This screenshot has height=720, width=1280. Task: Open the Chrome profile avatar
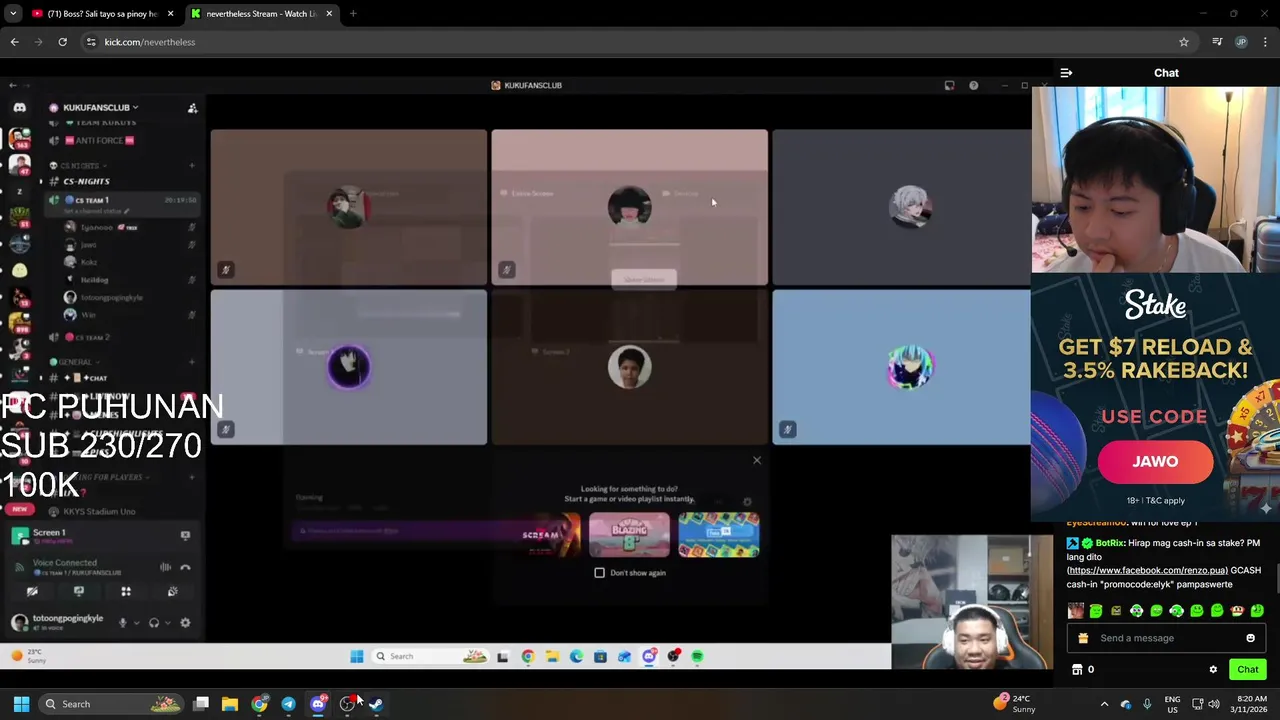1241,42
